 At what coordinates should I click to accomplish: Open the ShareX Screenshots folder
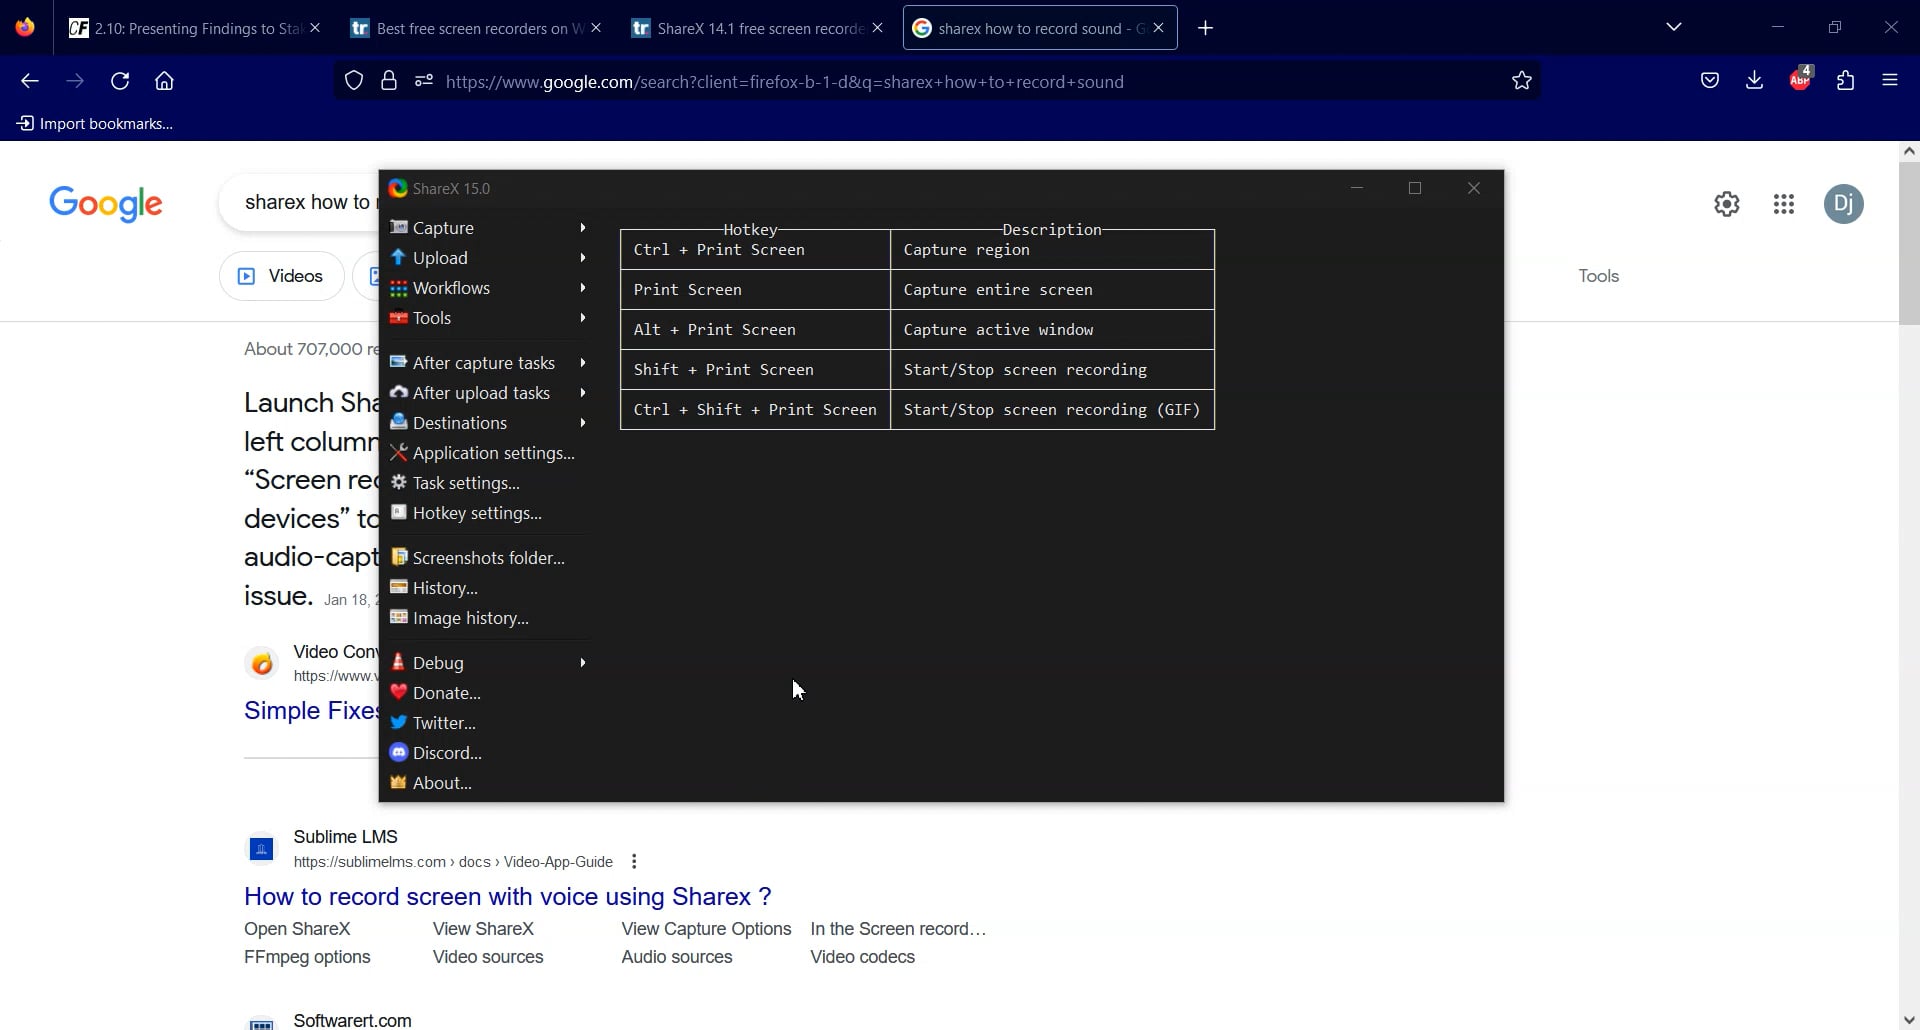488,557
